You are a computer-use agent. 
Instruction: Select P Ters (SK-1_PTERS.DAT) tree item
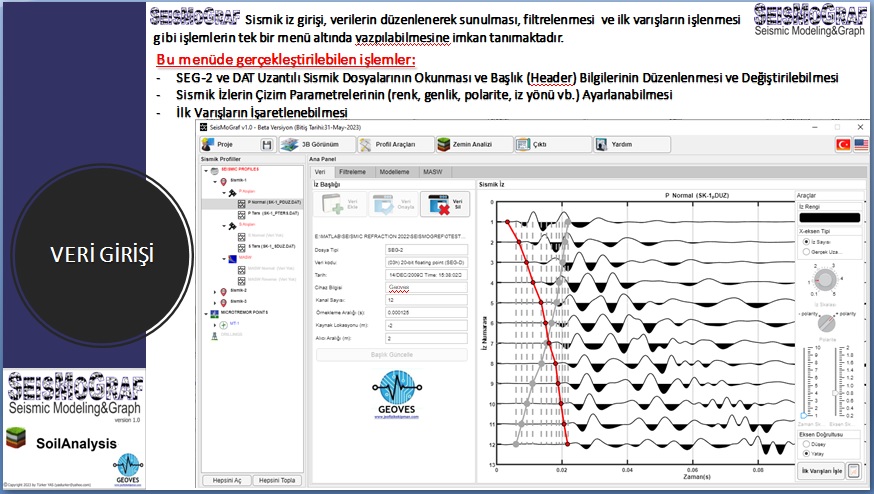click(x=273, y=214)
